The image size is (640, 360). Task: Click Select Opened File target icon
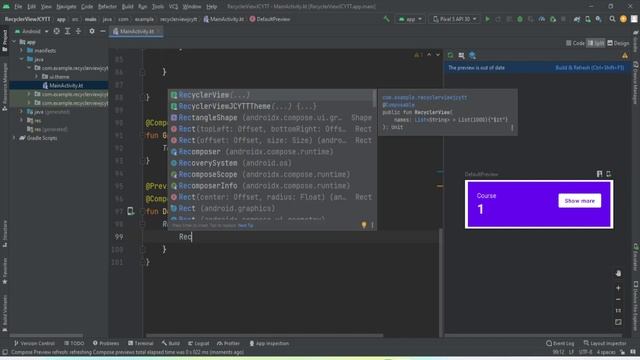click(x=56, y=31)
